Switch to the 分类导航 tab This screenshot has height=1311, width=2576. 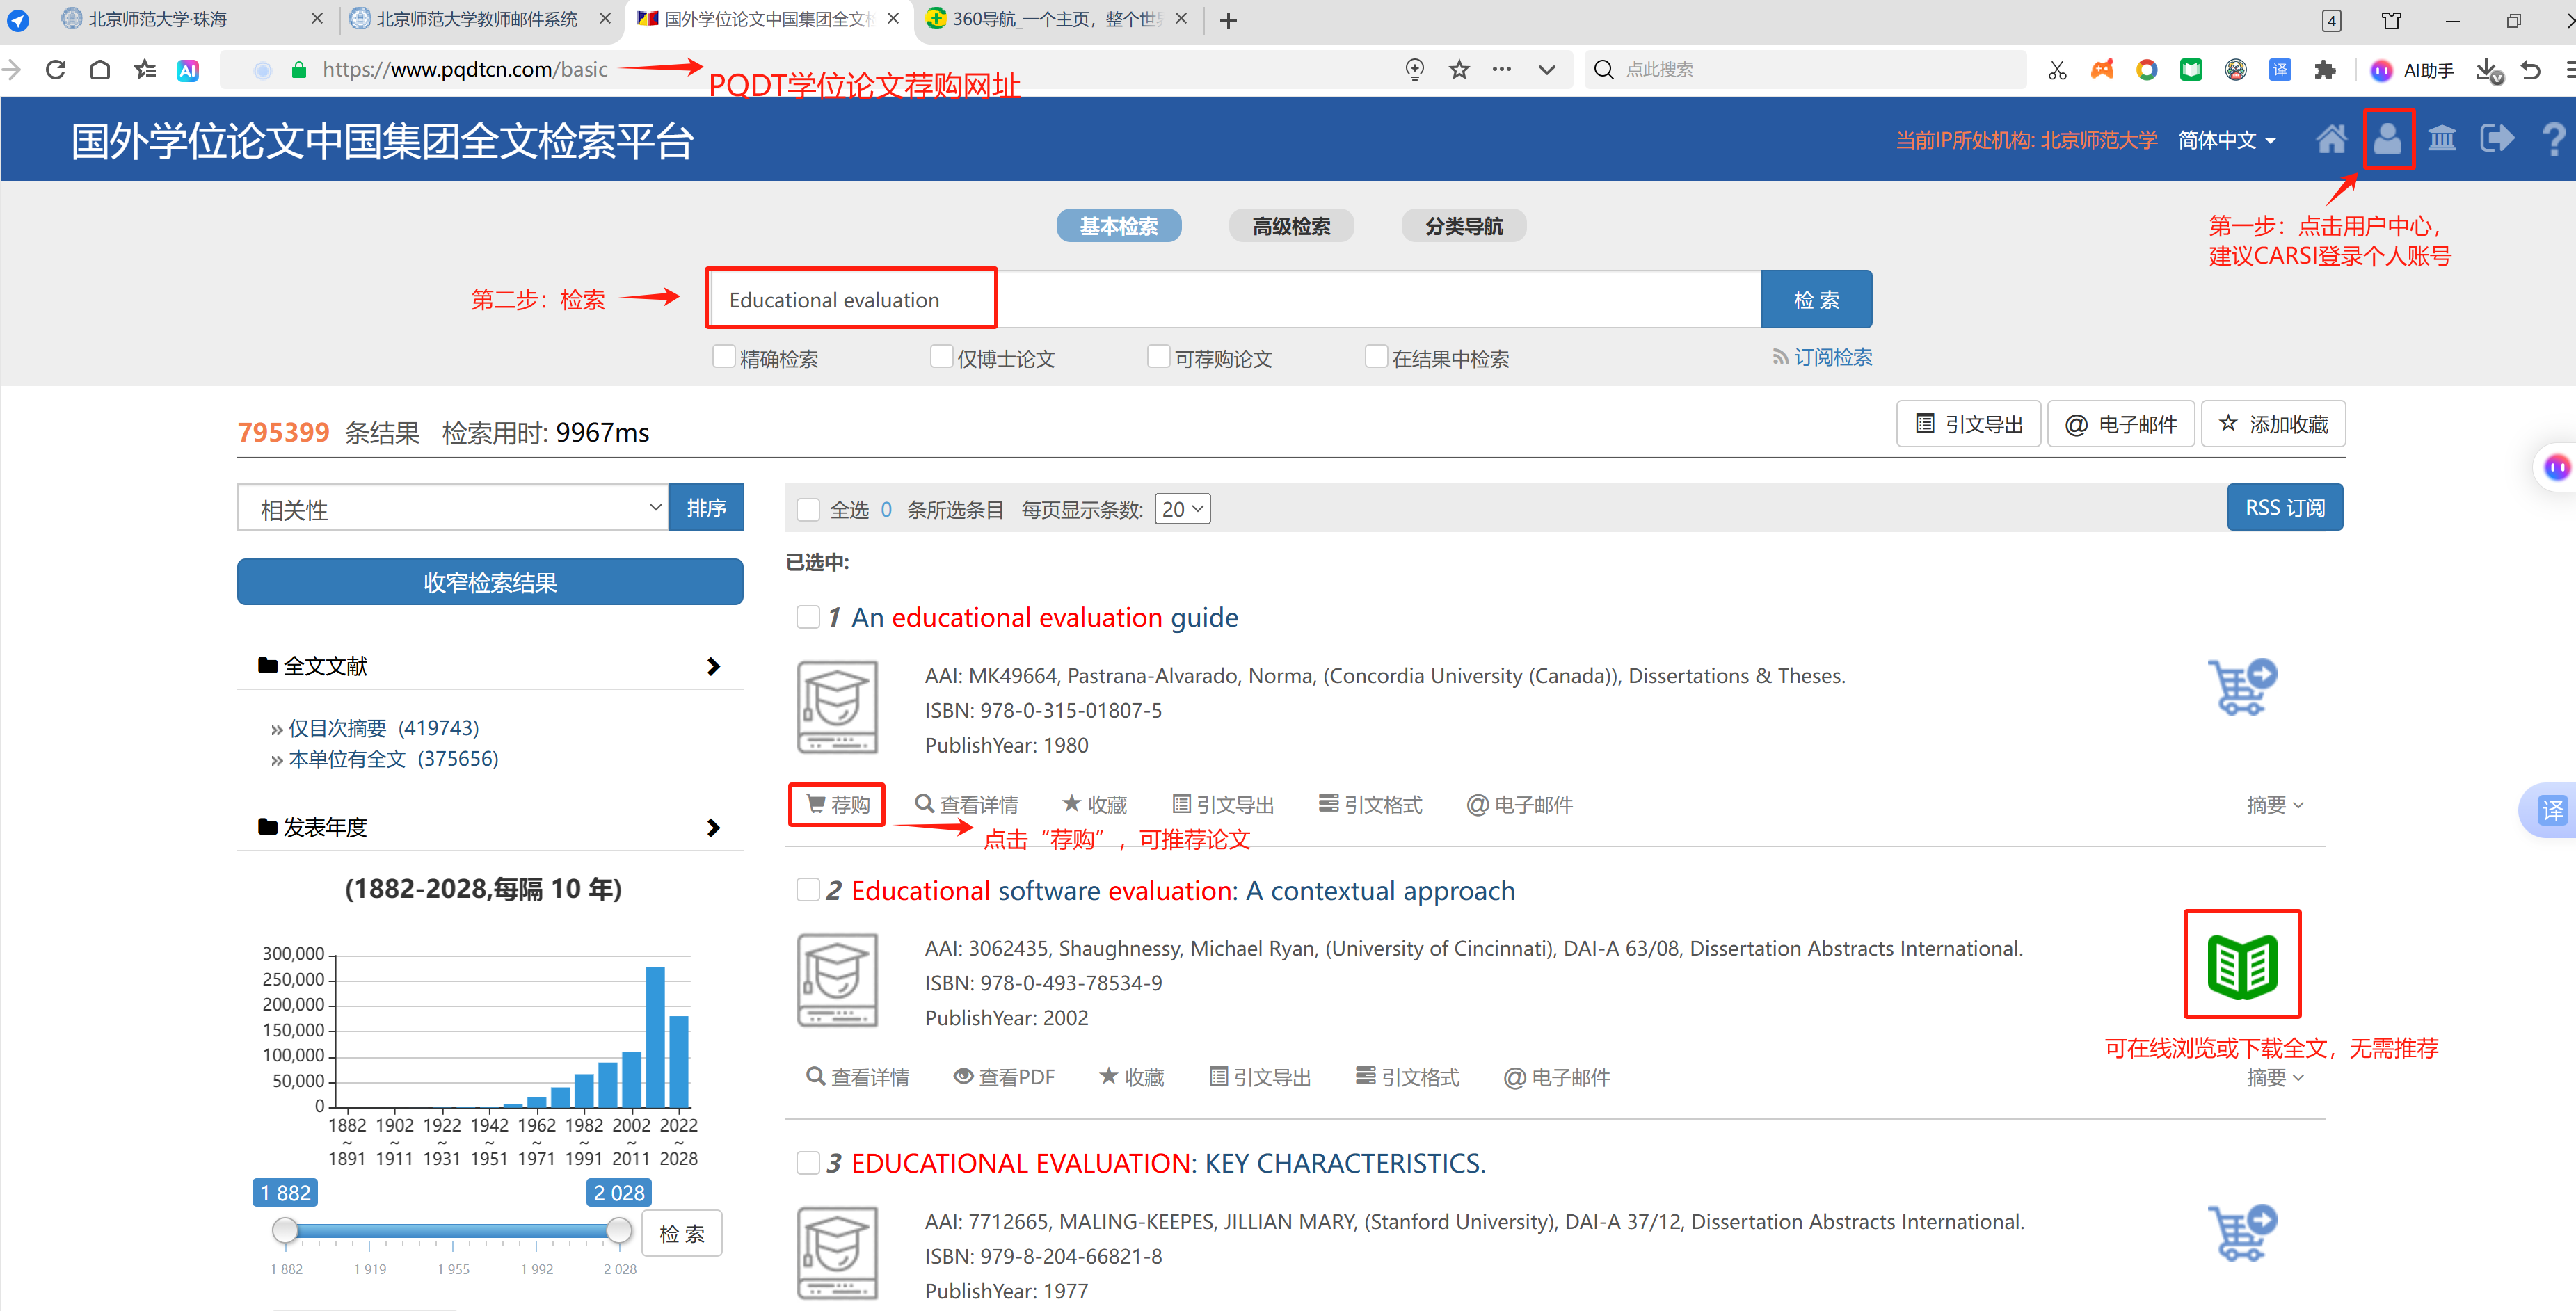coord(1464,226)
